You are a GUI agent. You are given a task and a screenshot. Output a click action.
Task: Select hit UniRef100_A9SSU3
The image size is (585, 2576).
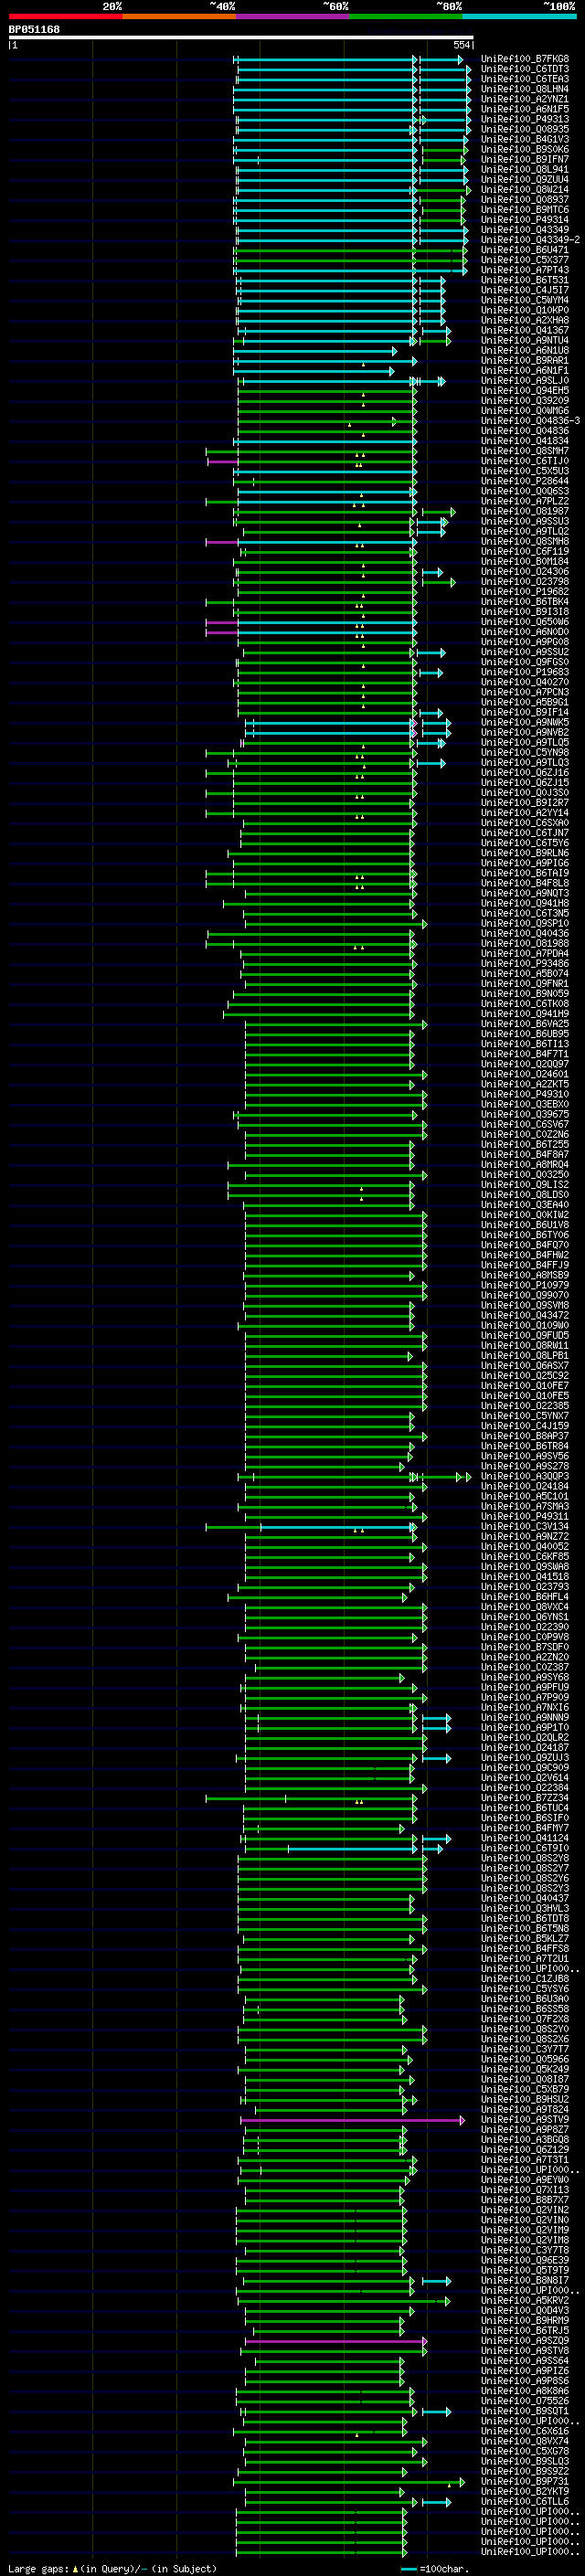(x=525, y=521)
